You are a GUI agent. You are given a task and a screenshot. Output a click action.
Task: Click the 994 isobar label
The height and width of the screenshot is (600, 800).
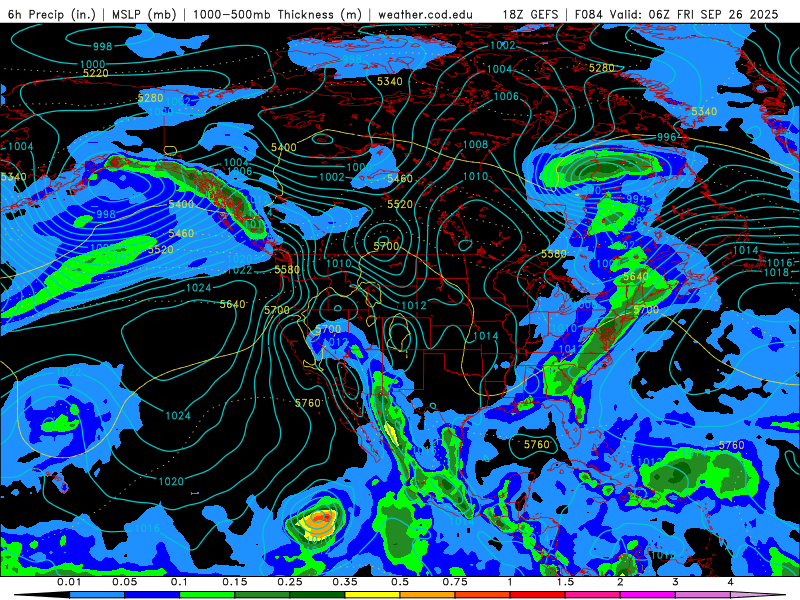coord(636,199)
